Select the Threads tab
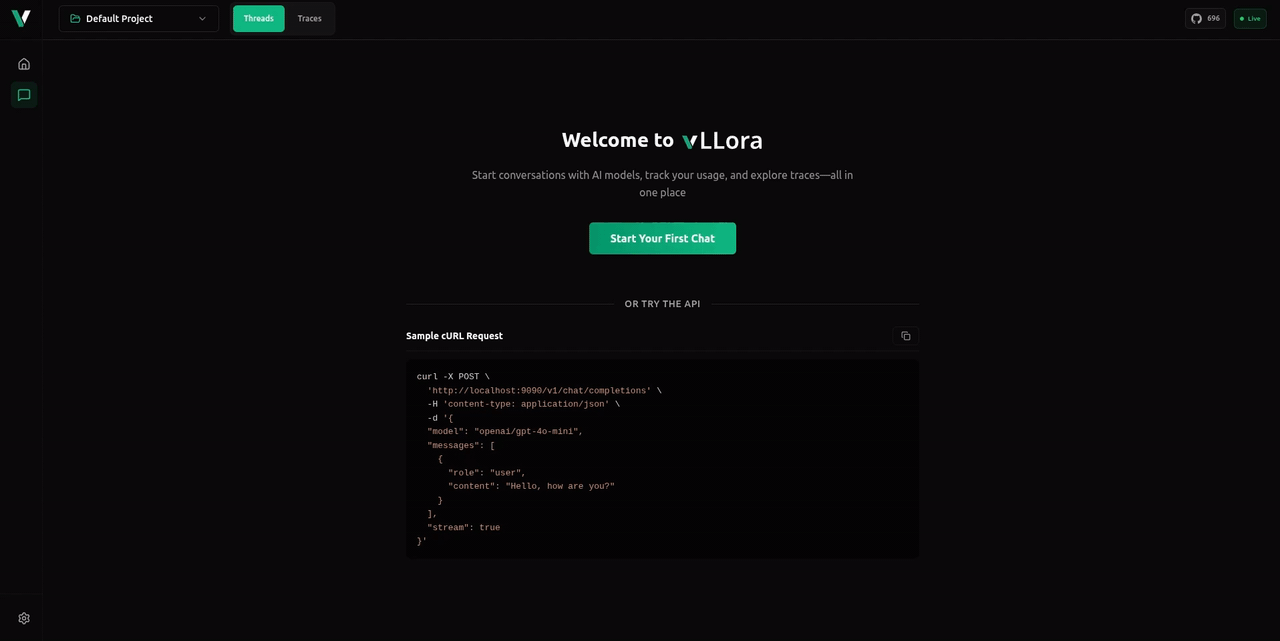 pos(258,18)
